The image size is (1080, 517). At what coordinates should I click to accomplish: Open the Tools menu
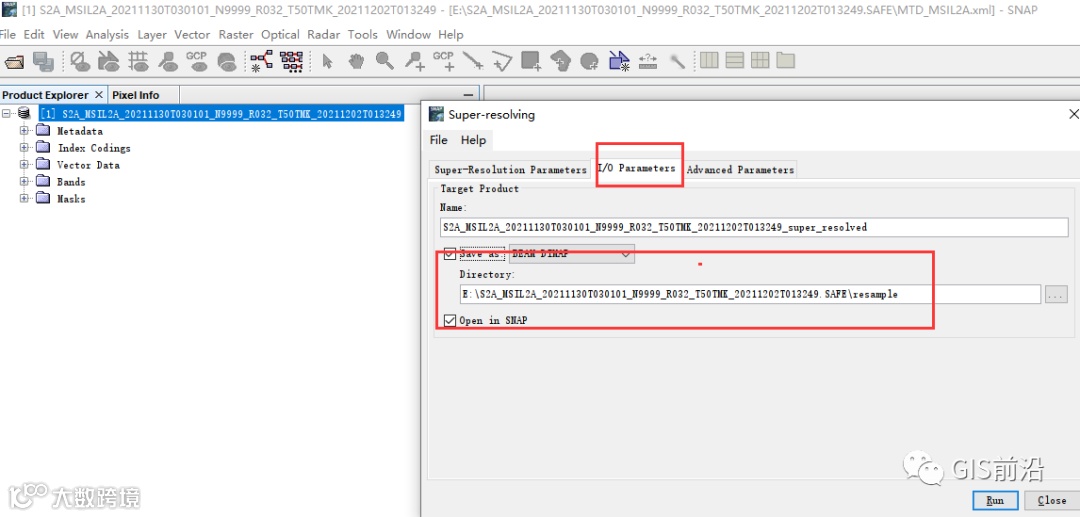[363, 34]
